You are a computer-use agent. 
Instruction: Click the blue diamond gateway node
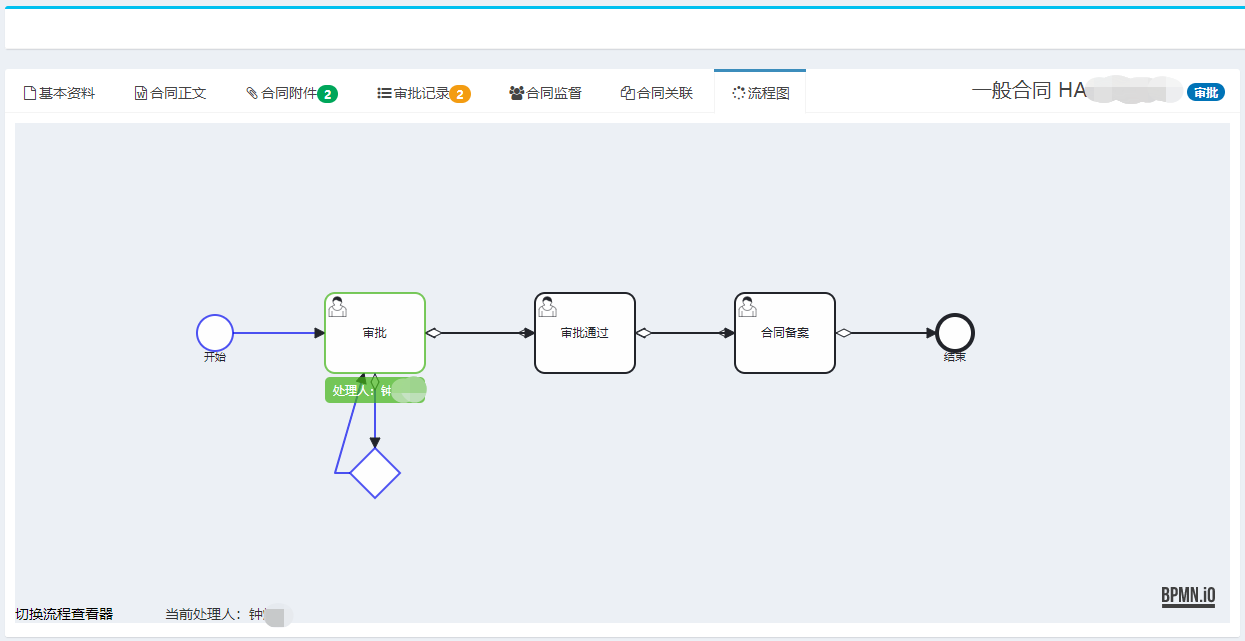[375, 473]
